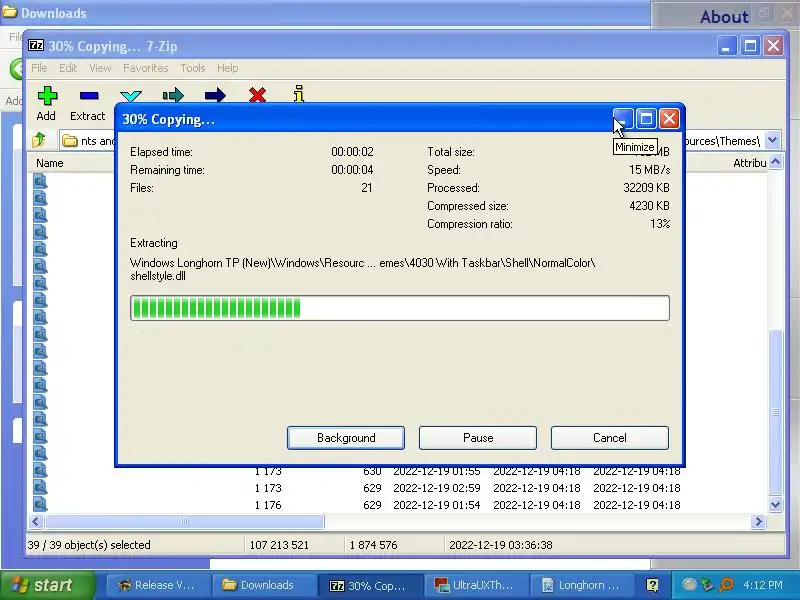800x600 pixels.
Task: Click the vertical scrollbar down arrow
Action: tap(775, 505)
